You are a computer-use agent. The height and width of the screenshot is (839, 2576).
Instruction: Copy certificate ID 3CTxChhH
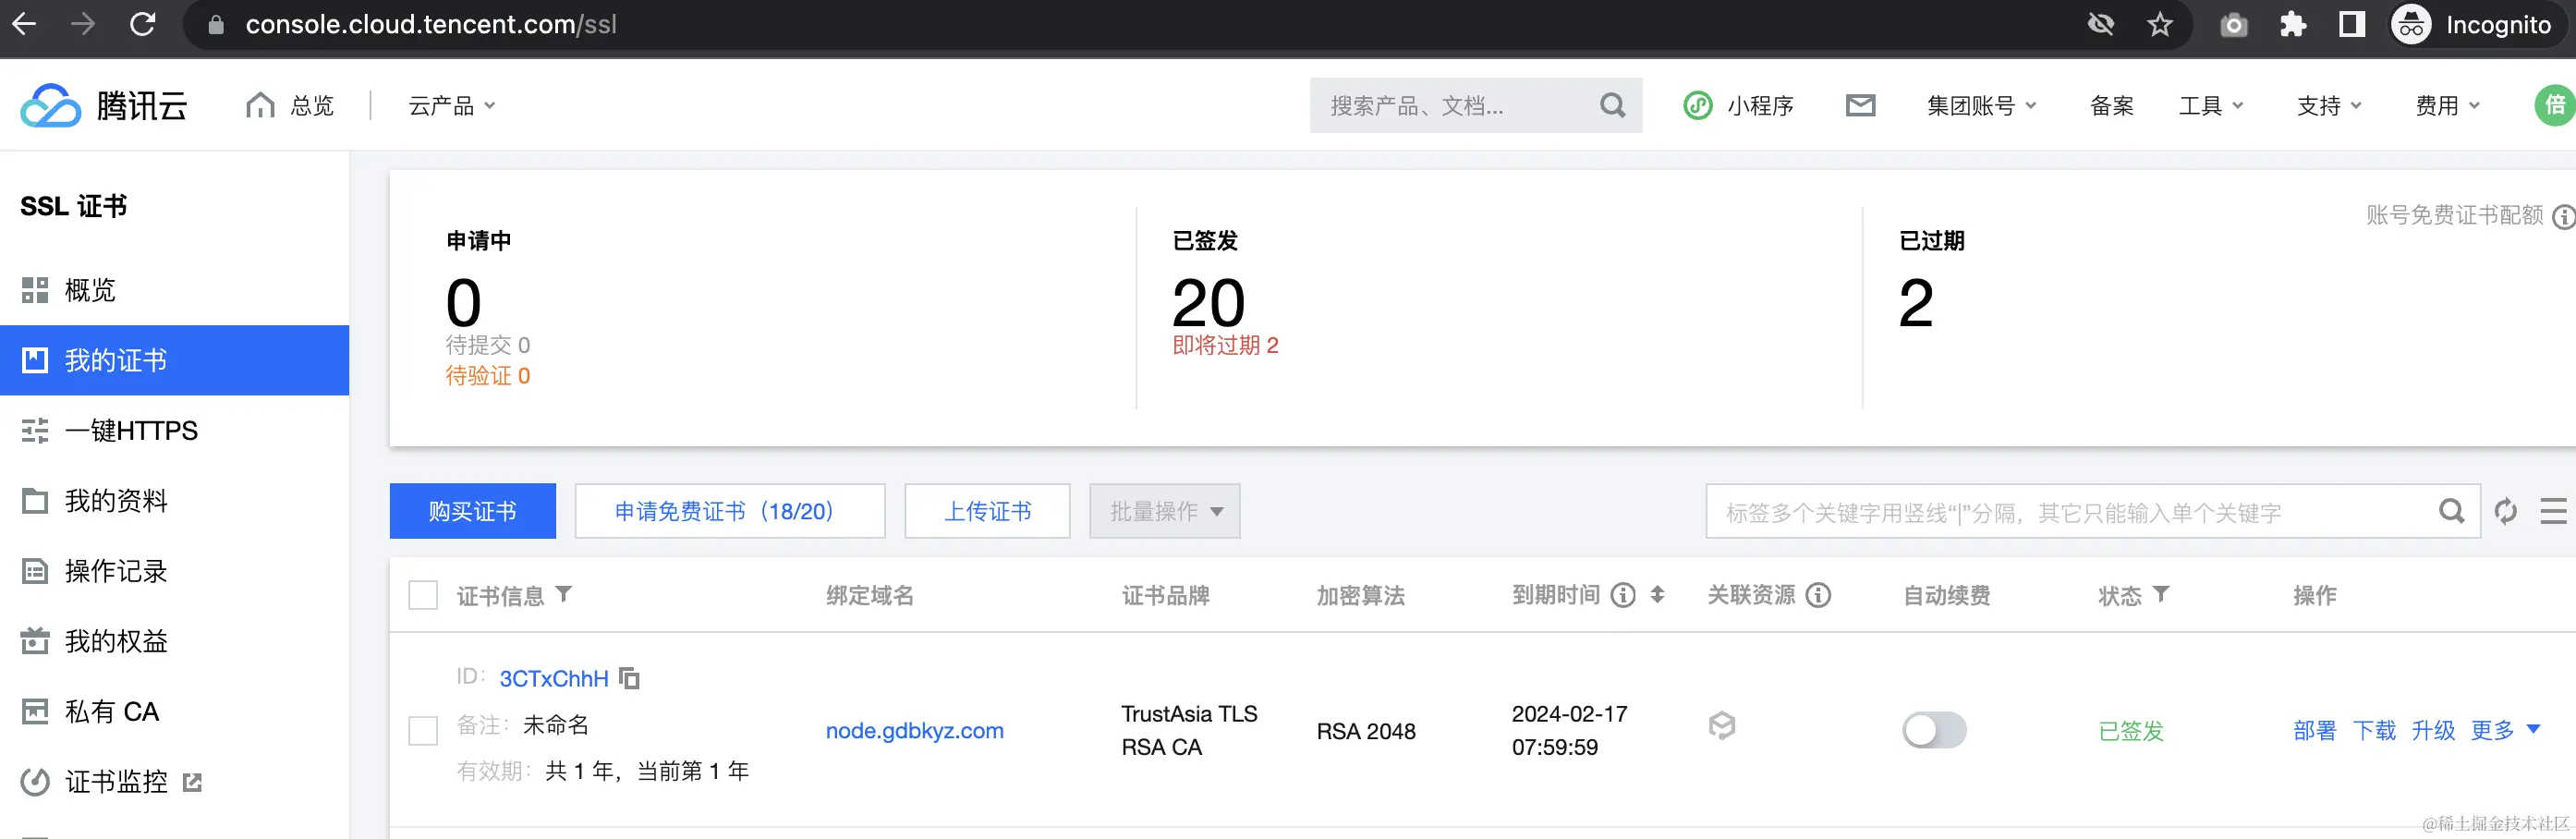click(629, 678)
